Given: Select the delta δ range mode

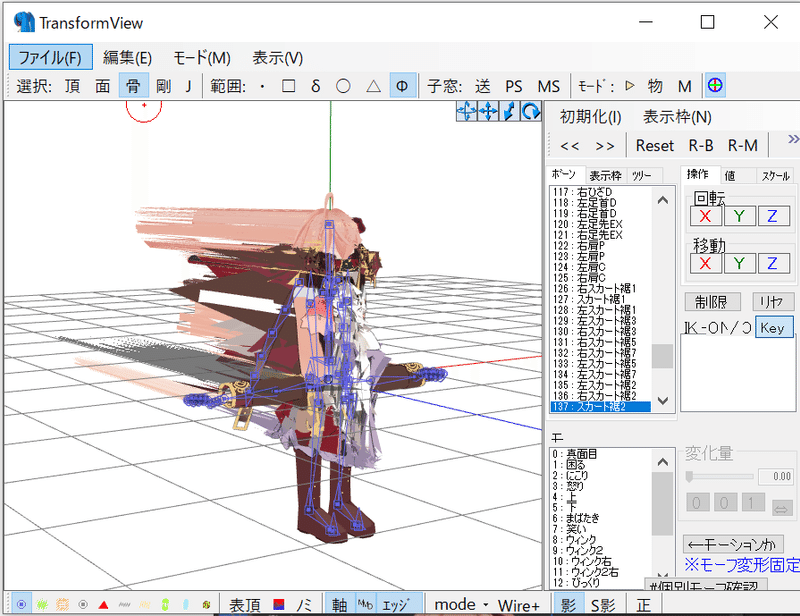Looking at the screenshot, I should (315, 86).
